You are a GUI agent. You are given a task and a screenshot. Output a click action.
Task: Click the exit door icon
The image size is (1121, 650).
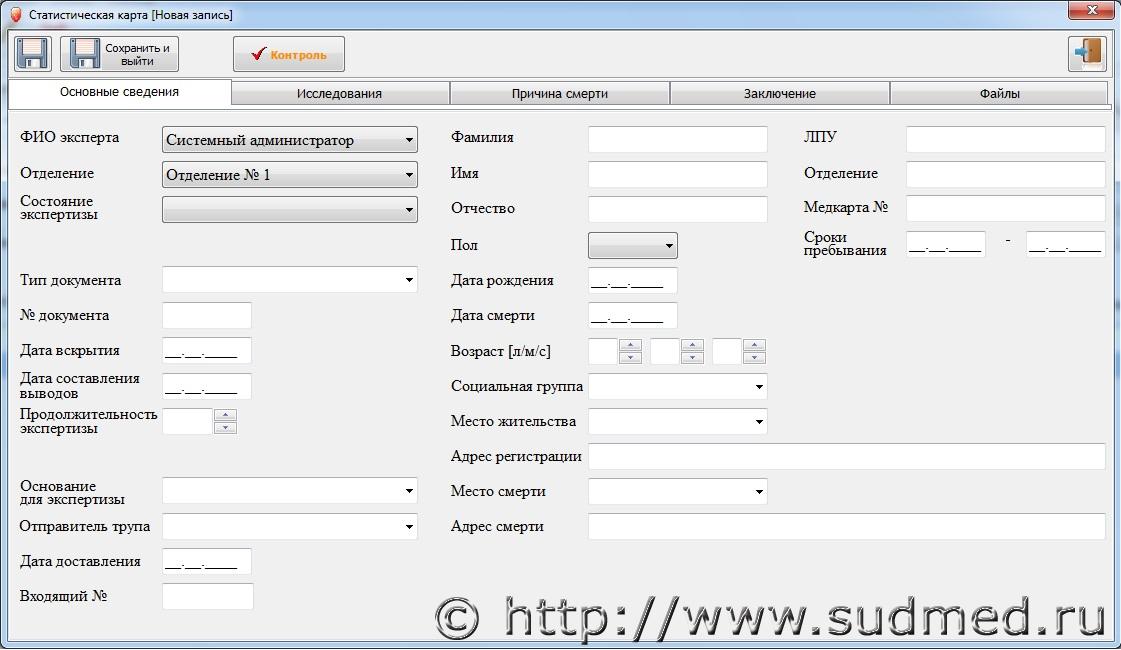click(x=1087, y=53)
